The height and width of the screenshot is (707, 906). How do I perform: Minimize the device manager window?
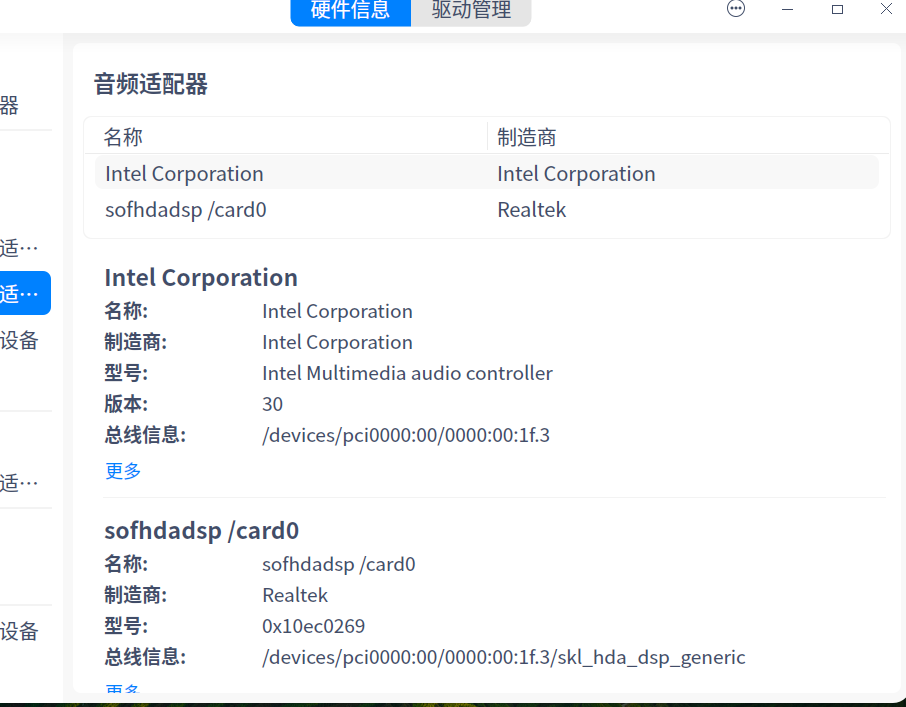787,9
